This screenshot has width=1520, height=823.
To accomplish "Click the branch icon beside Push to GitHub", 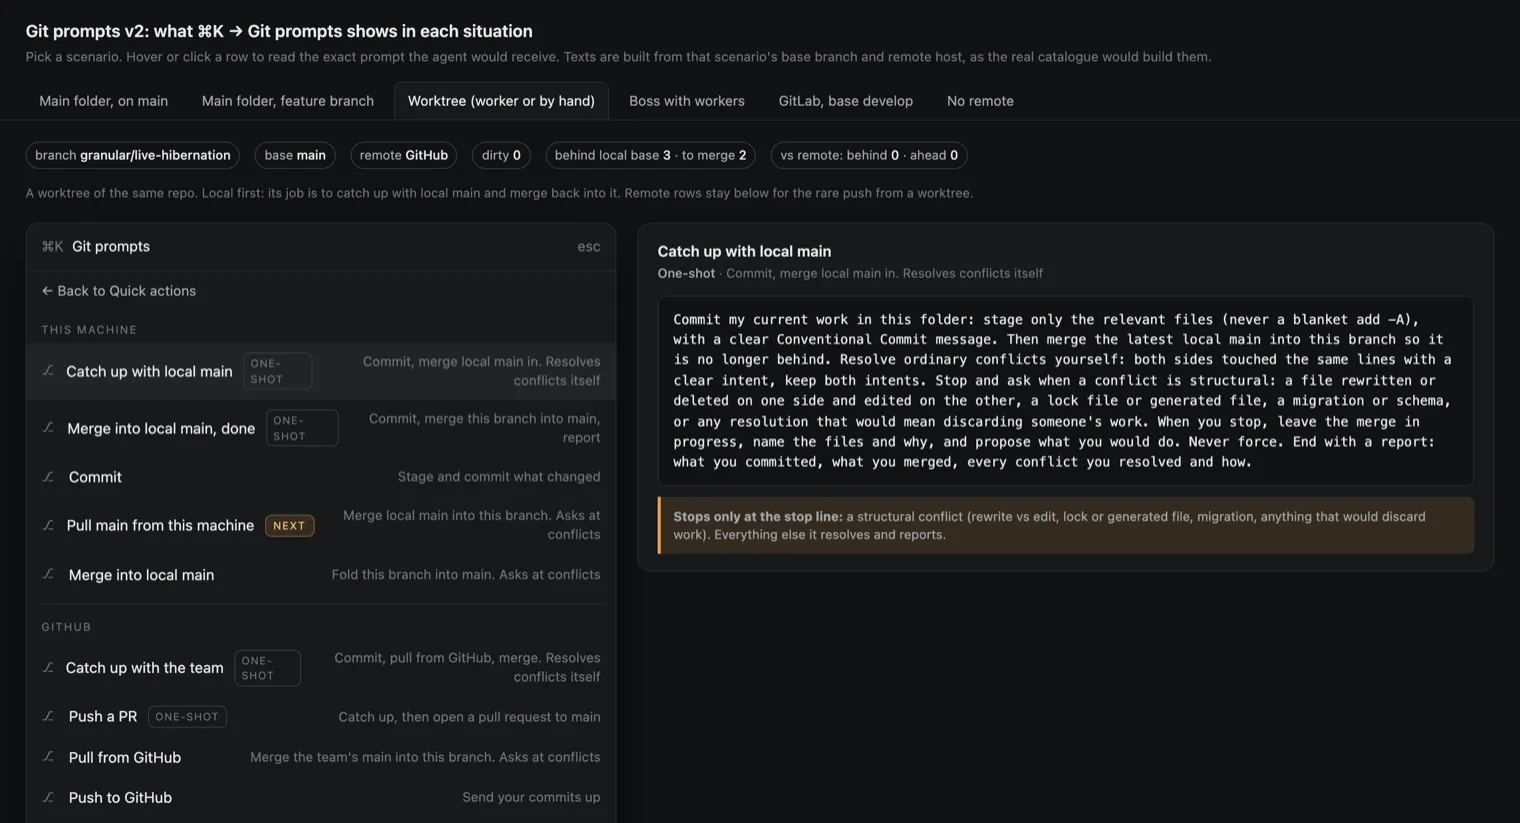I will pos(48,797).
